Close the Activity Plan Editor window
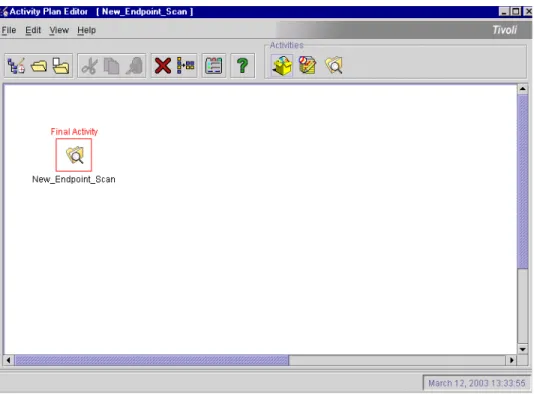 coord(528,12)
